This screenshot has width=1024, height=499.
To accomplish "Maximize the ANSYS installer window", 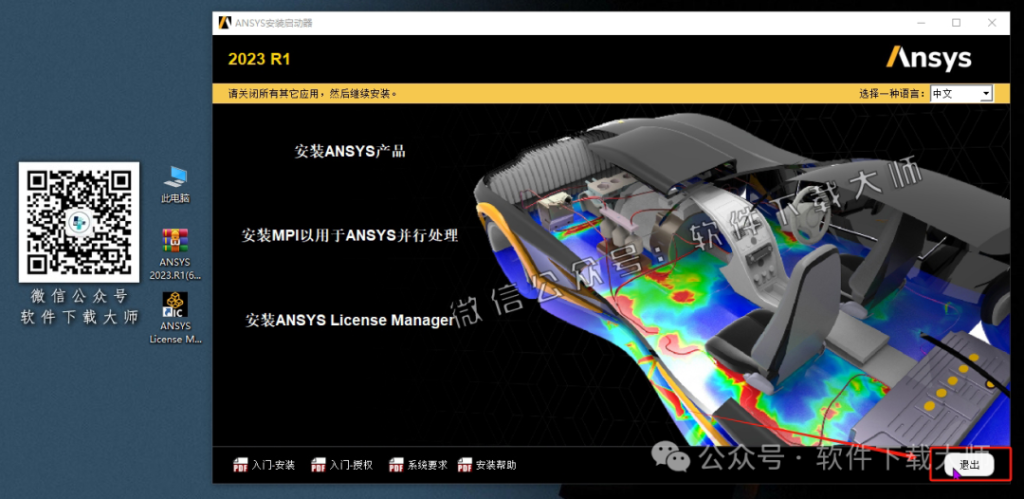I will (956, 22).
